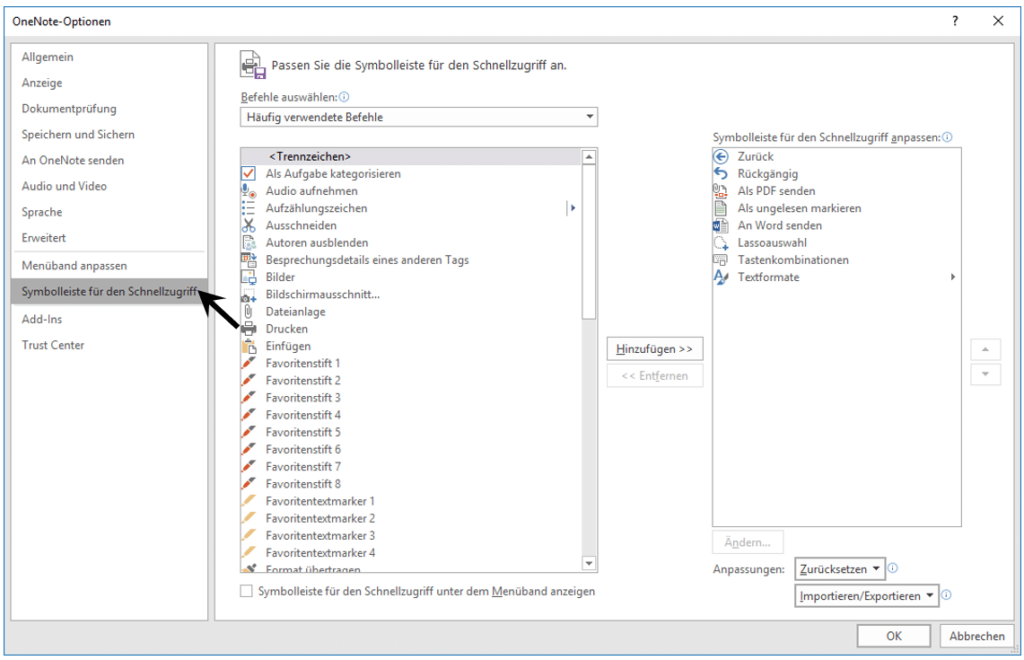Click the Hinzufügen button
This screenshot has width=1024, height=660.
tap(654, 349)
